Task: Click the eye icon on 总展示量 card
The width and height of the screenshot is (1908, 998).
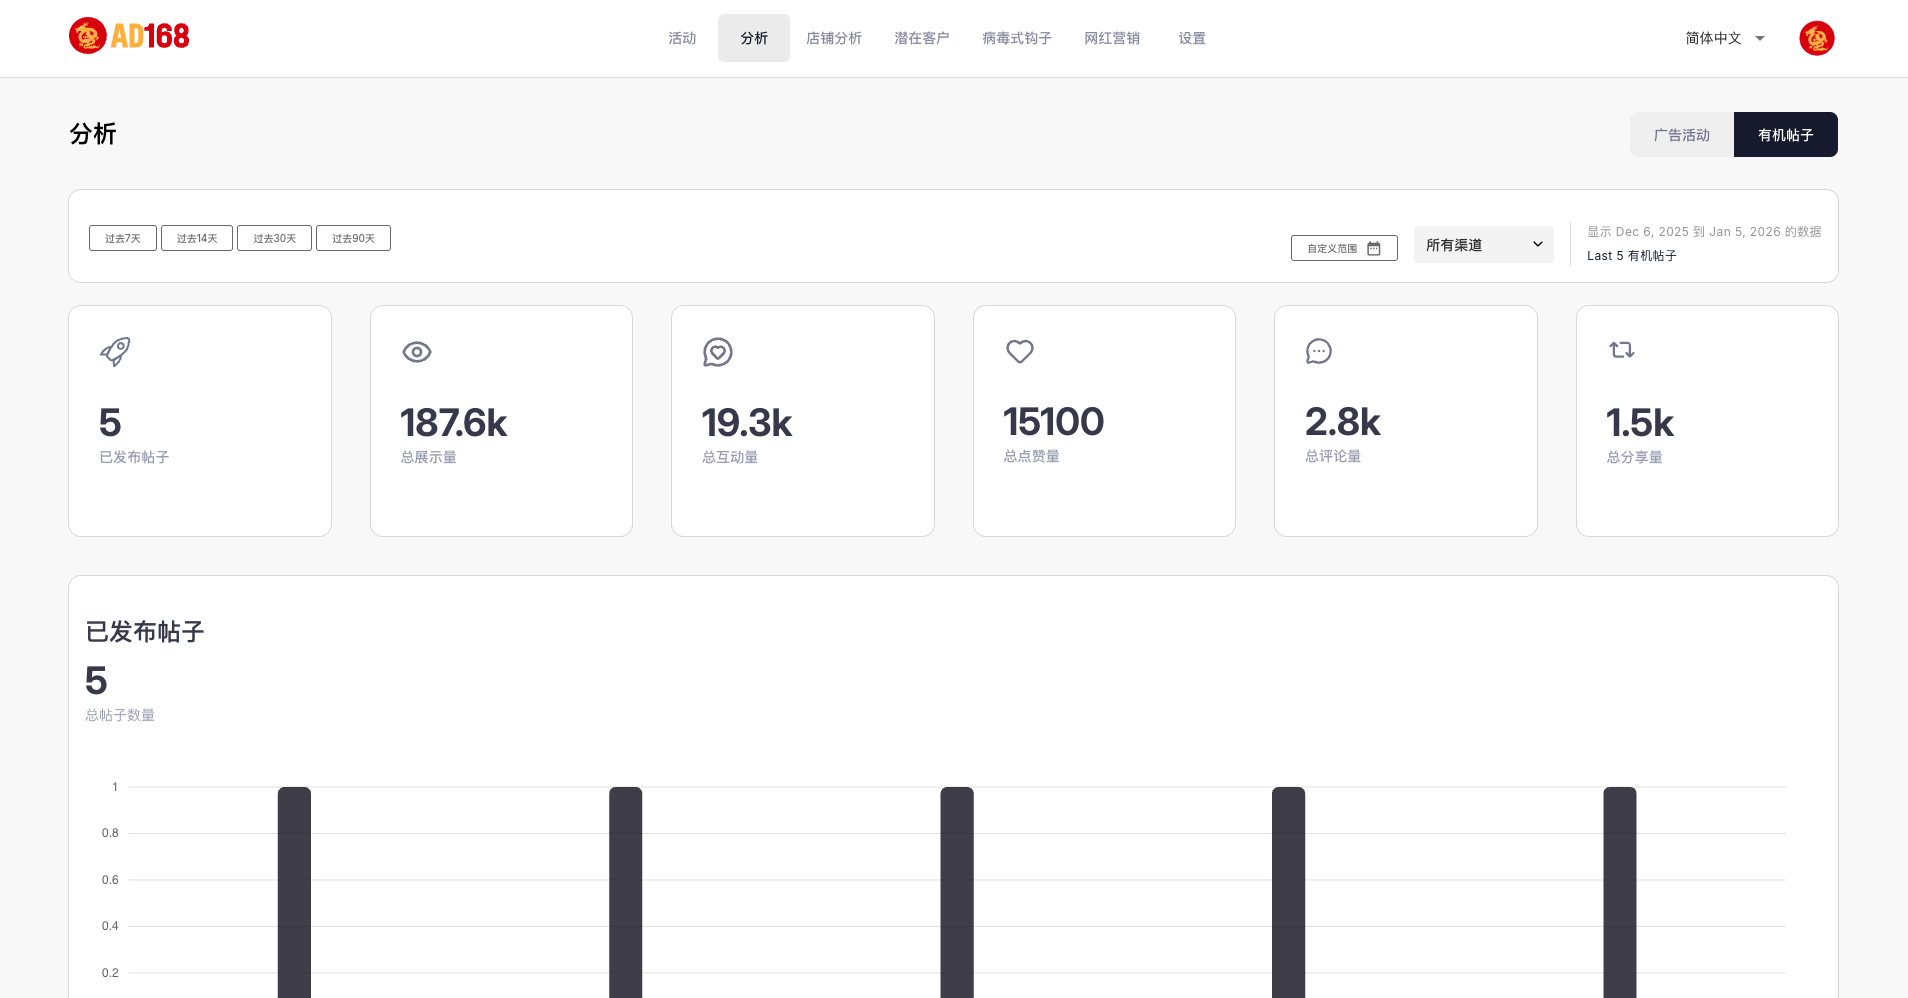Action: click(x=417, y=352)
